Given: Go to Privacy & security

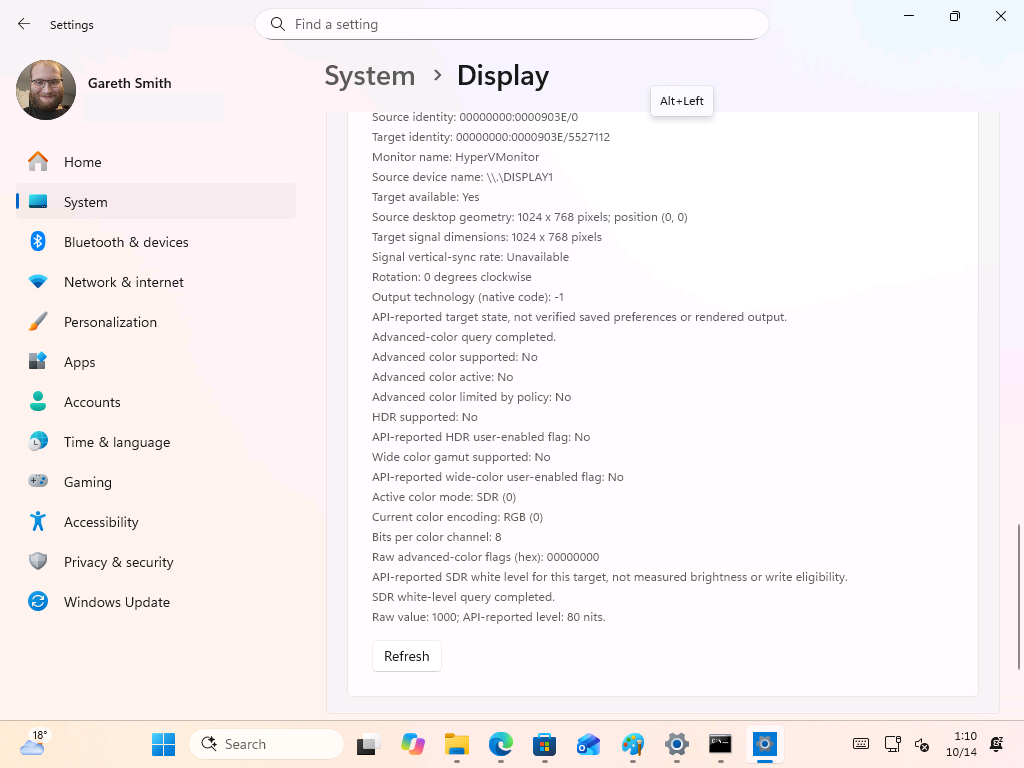Looking at the screenshot, I should coord(155,562).
